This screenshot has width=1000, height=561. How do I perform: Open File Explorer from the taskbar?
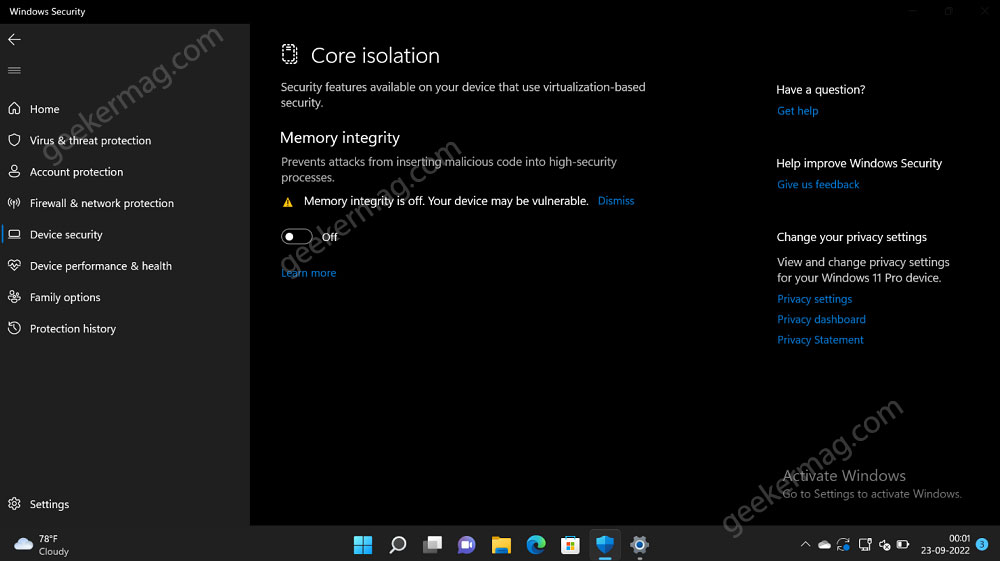(x=501, y=544)
